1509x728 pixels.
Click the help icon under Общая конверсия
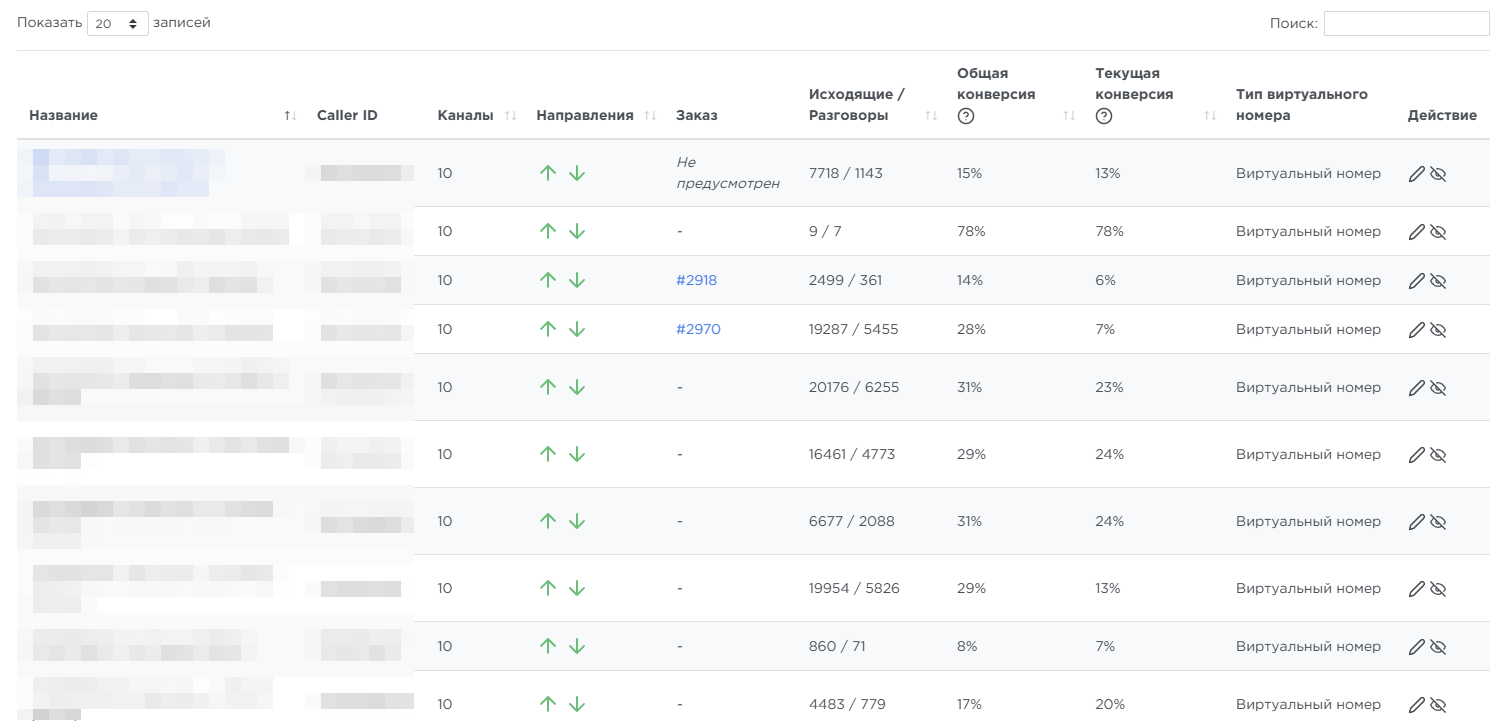[x=965, y=116]
